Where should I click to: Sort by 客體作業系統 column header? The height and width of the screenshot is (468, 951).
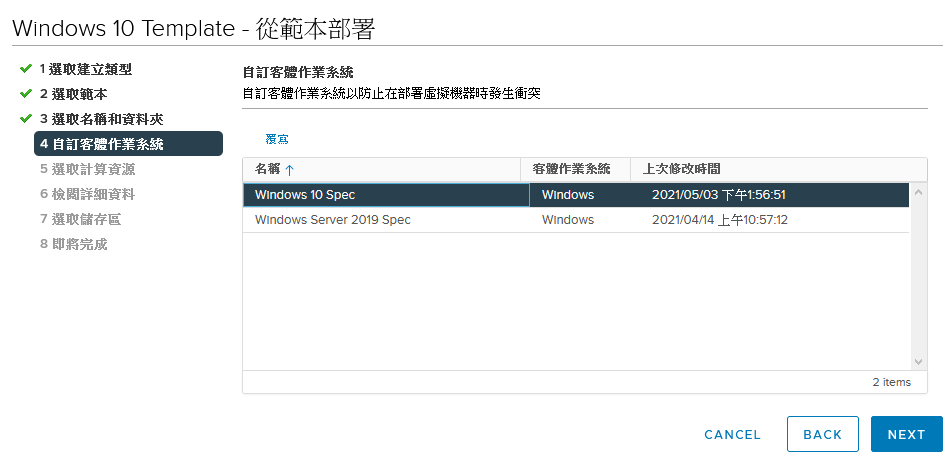click(571, 169)
